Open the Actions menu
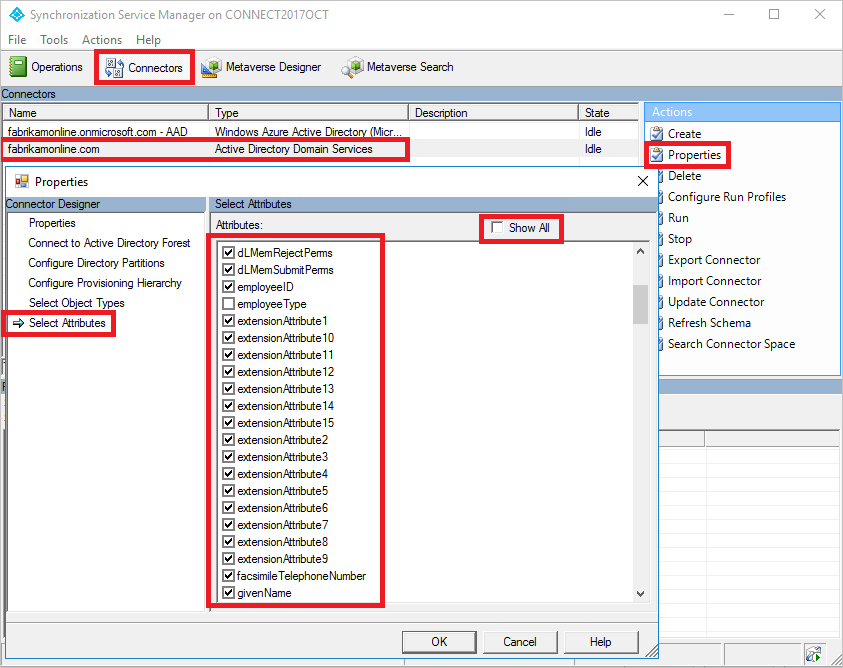843x668 pixels. 101,39
